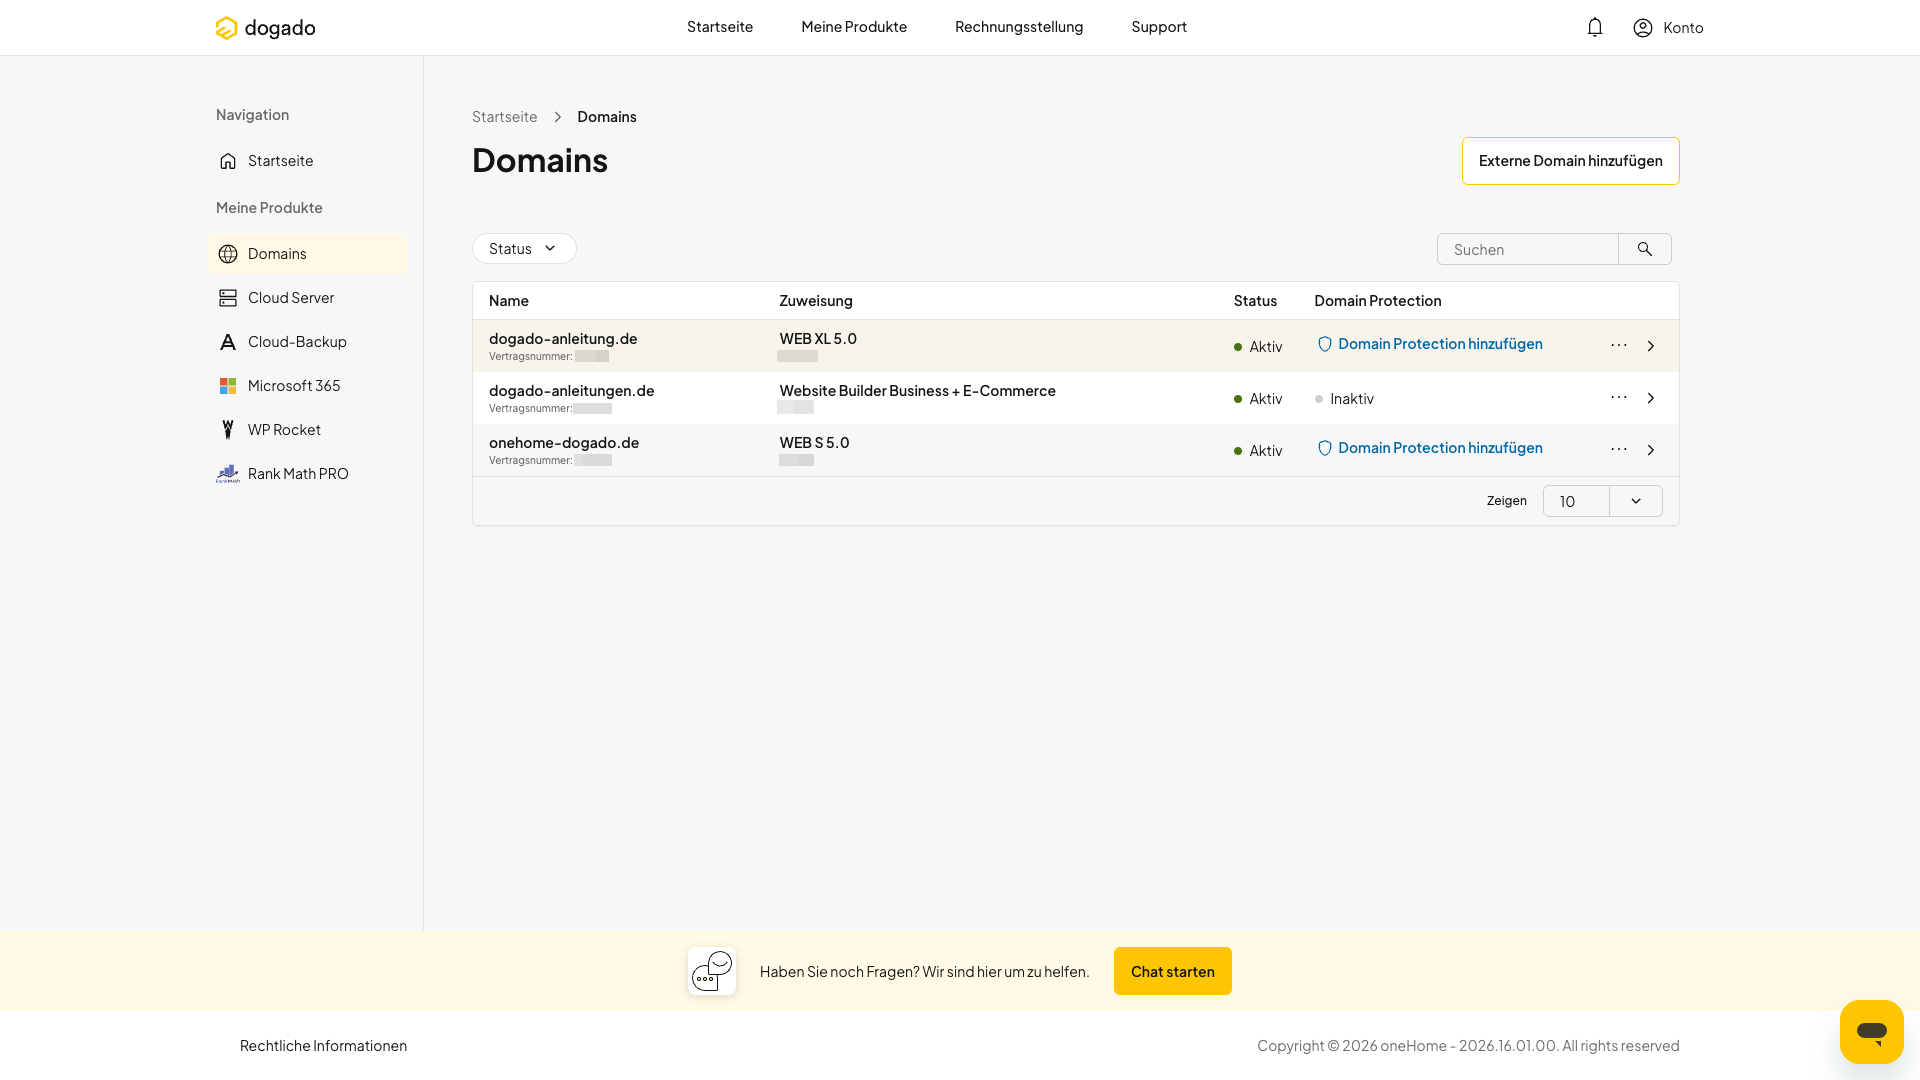Screen dimensions: 1920x1080
Task: Click the Cloud Server icon
Action: click(228, 298)
